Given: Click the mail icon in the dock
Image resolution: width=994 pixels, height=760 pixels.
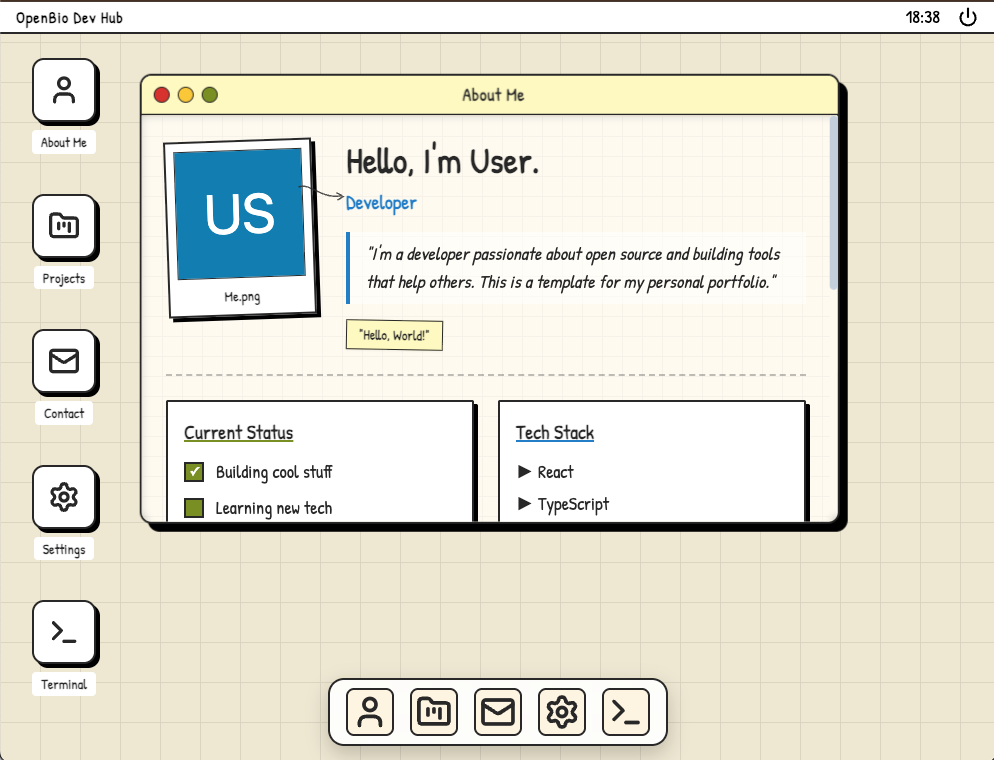Looking at the screenshot, I should point(497,712).
